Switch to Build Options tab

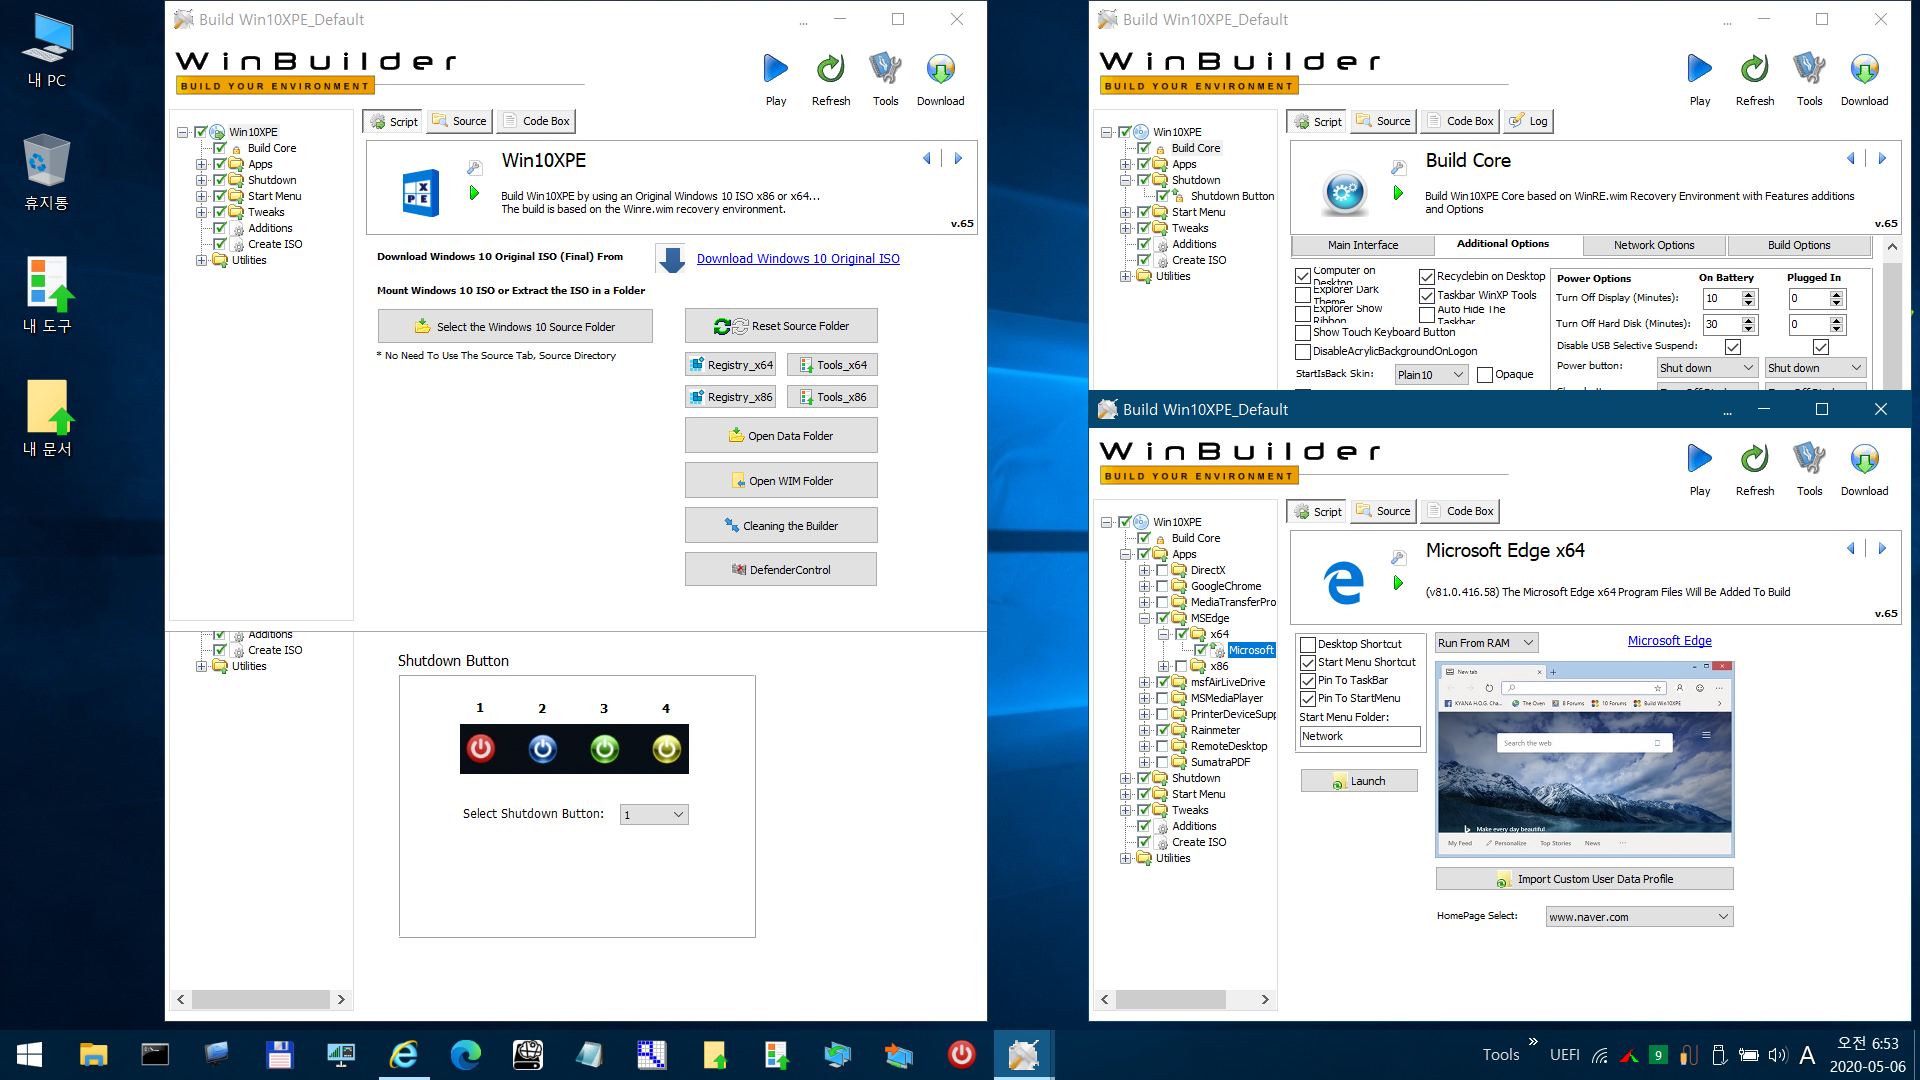(x=1799, y=245)
